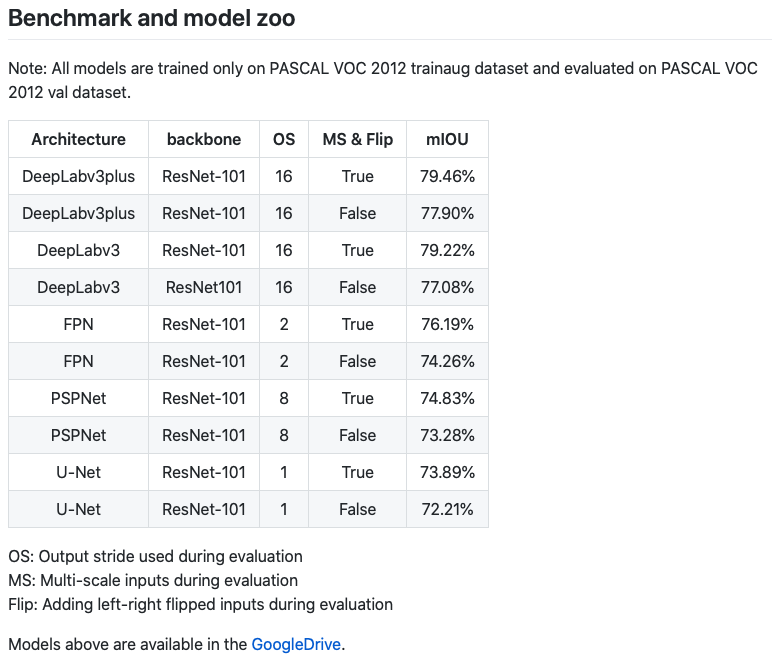
Task: Click the mIOU column header
Action: 447,139
